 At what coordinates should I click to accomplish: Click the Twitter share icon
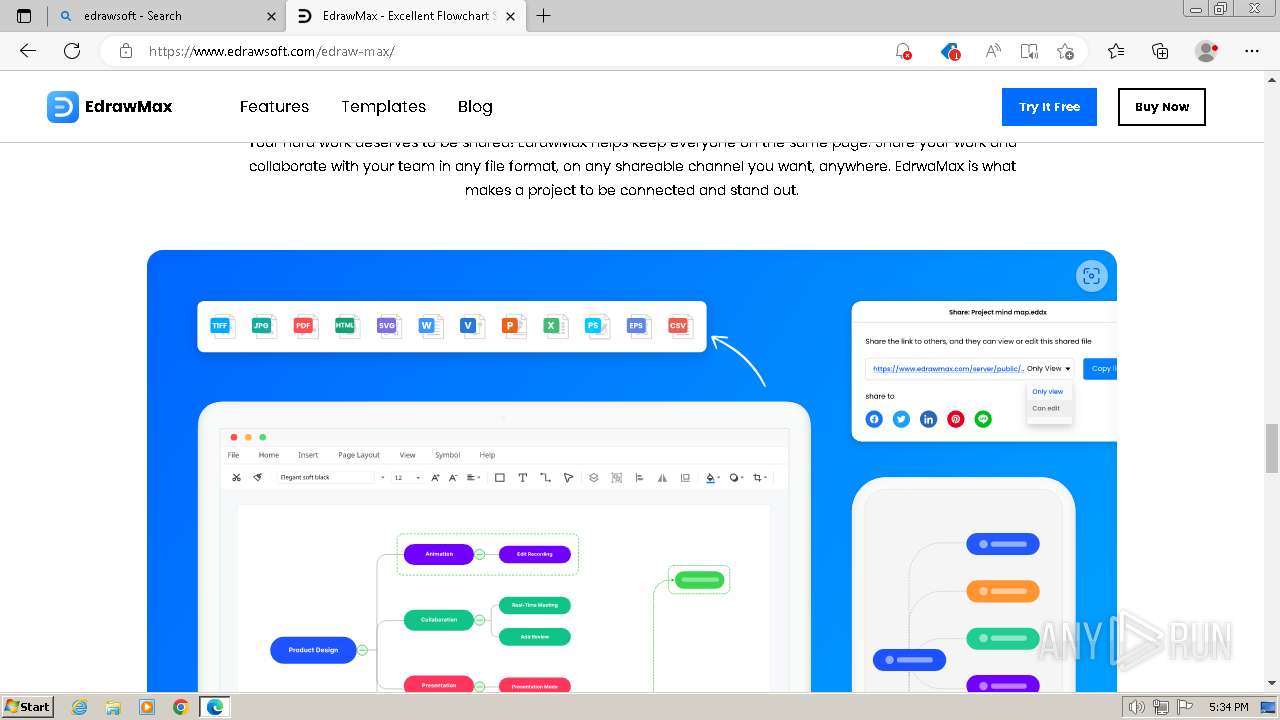(901, 419)
